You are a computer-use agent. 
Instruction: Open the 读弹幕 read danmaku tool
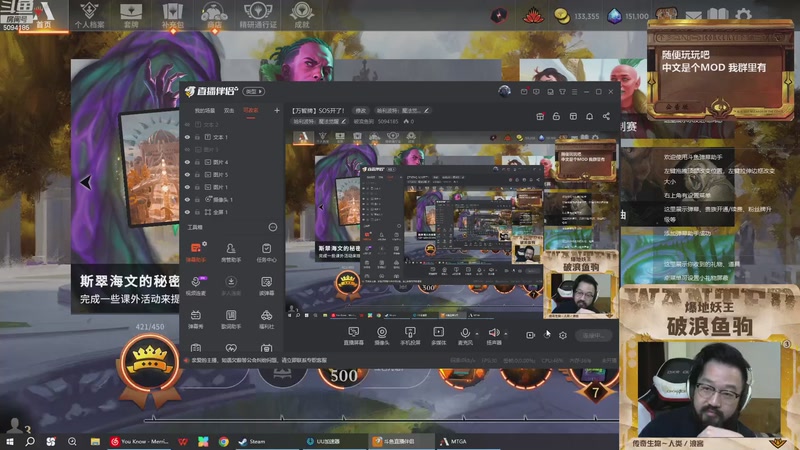click(266, 286)
